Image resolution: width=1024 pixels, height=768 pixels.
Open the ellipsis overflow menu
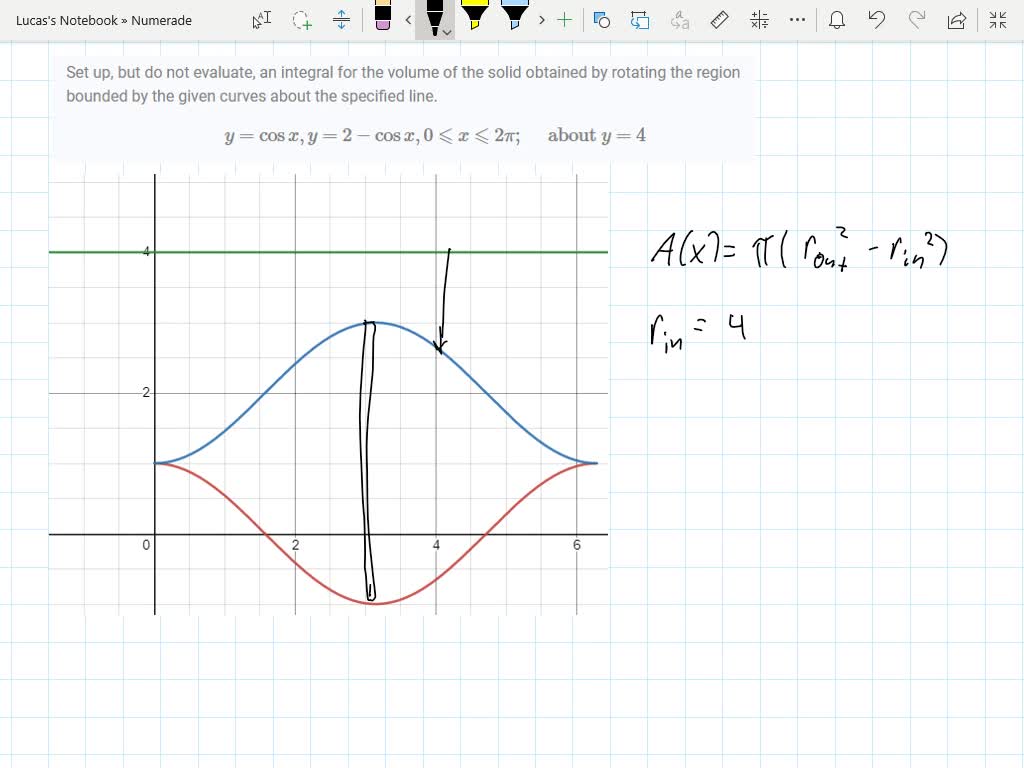(x=797, y=19)
